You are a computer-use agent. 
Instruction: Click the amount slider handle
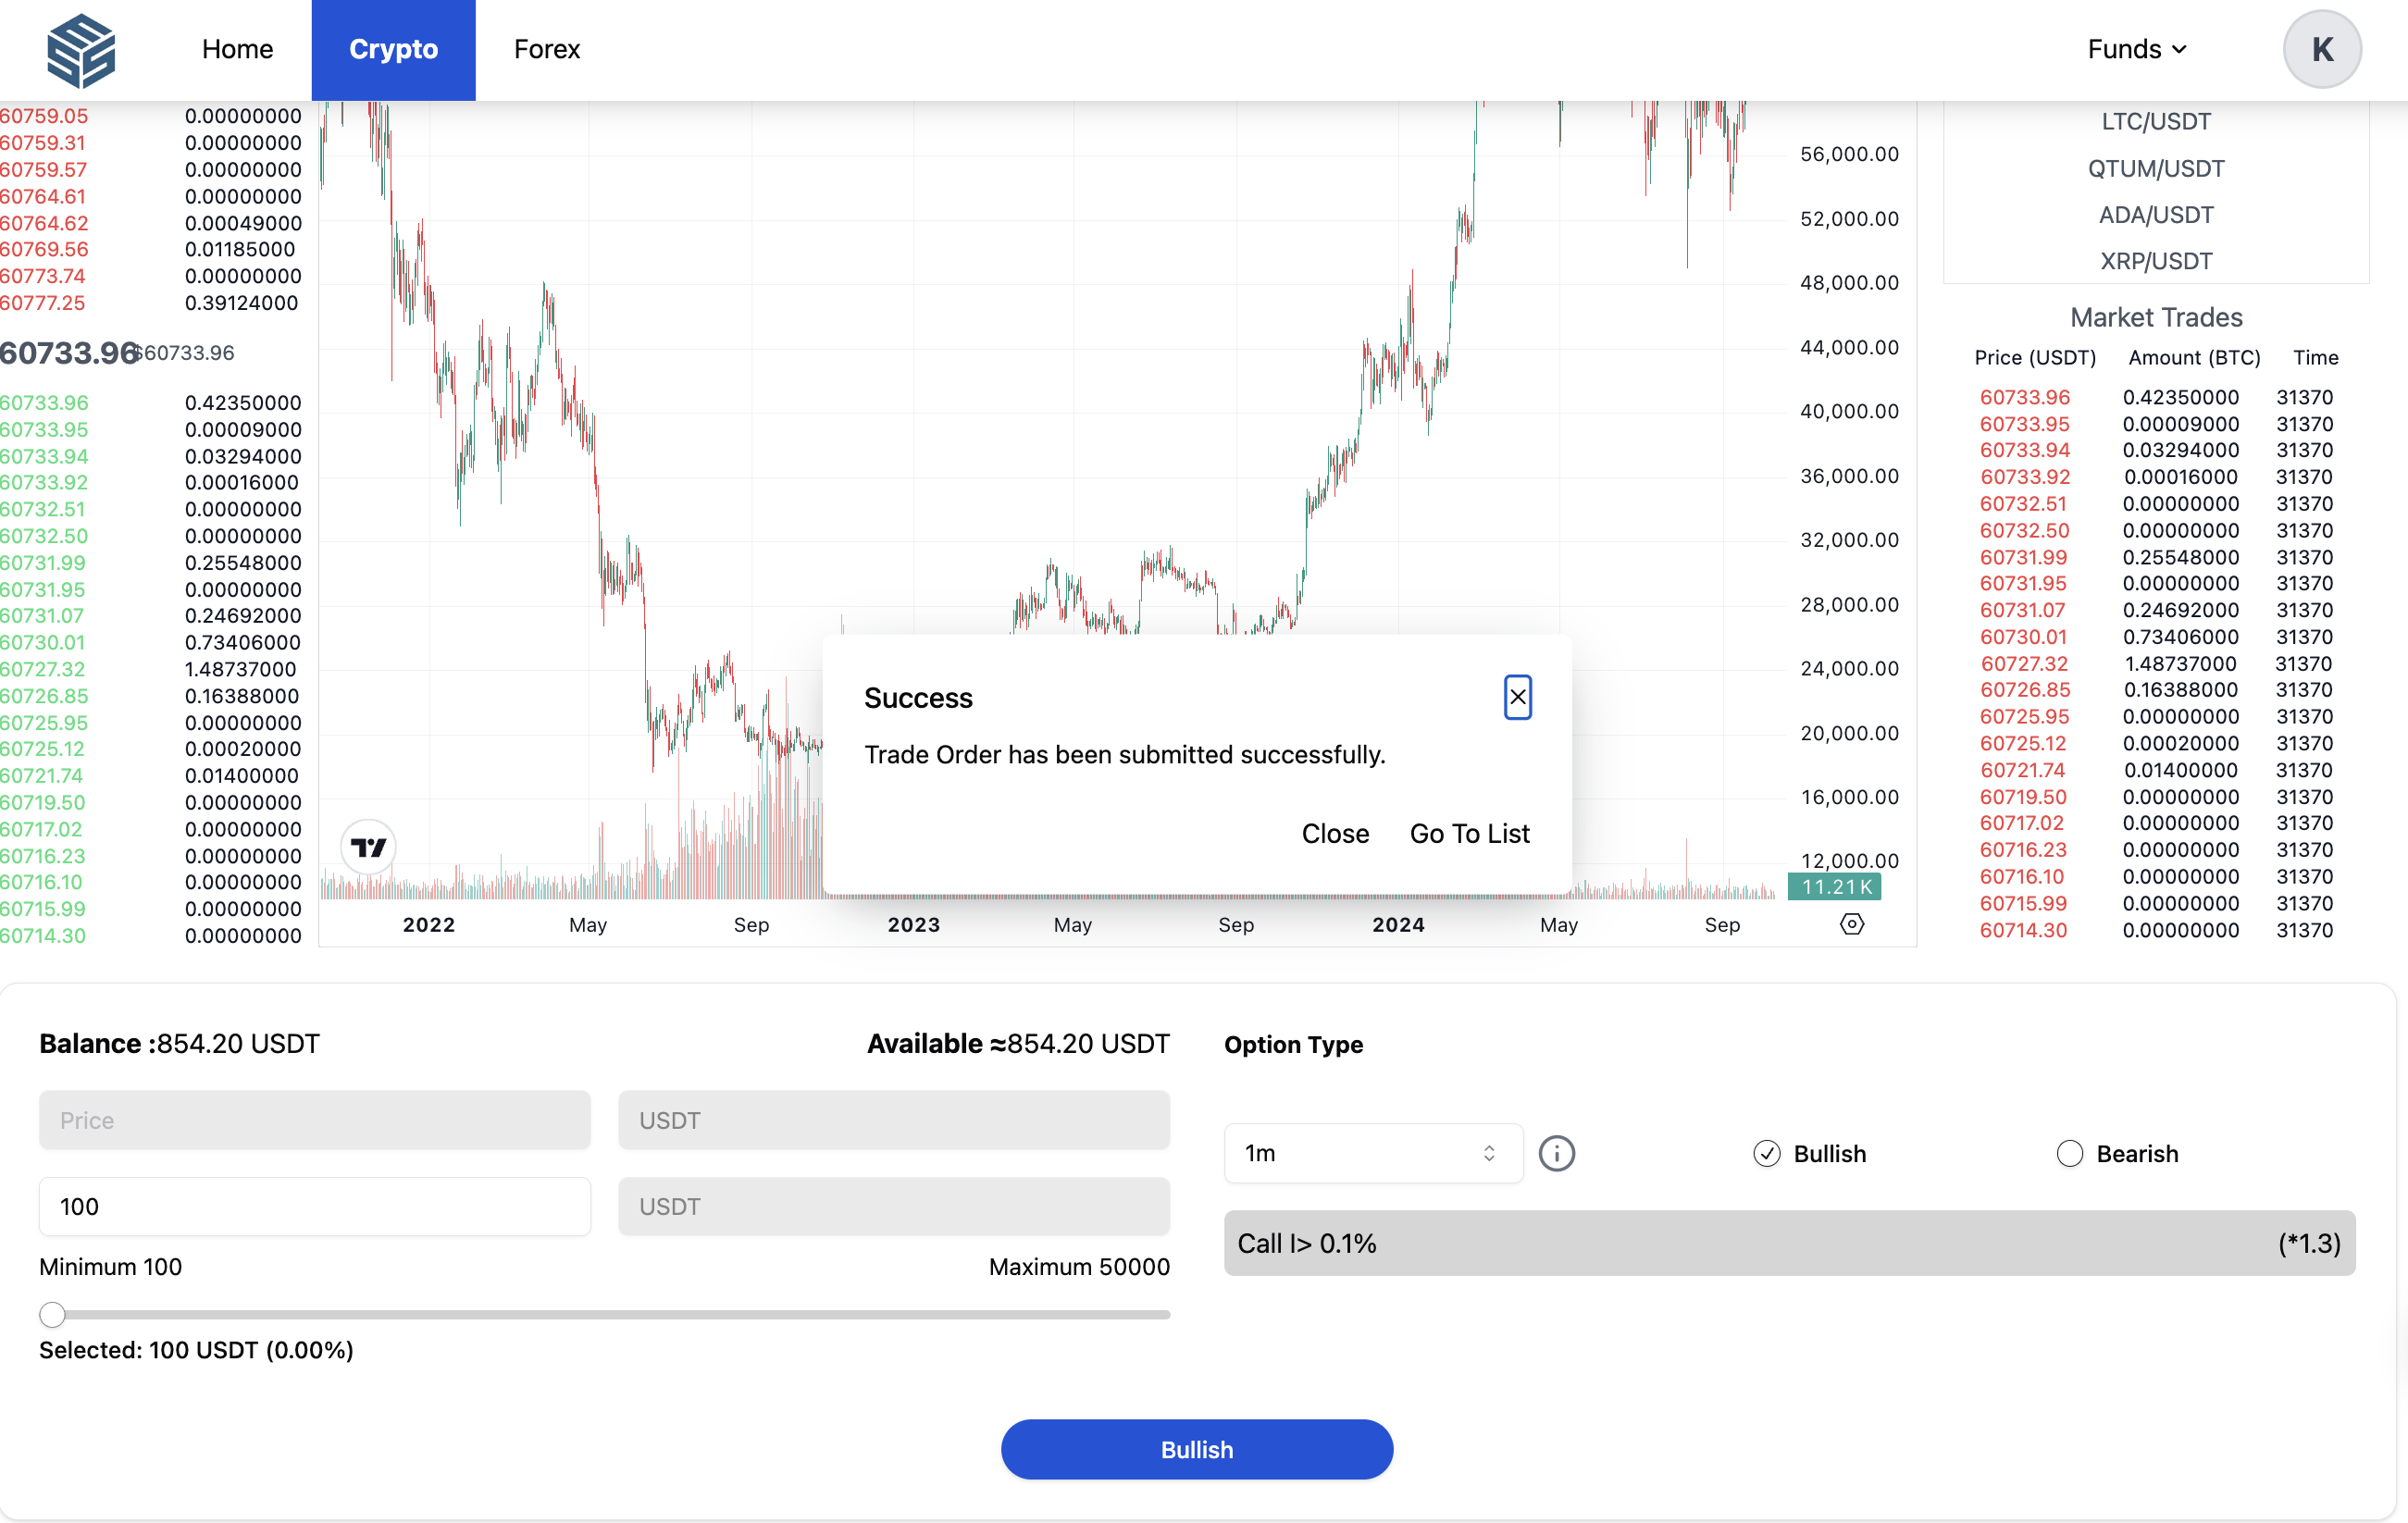click(x=52, y=1314)
